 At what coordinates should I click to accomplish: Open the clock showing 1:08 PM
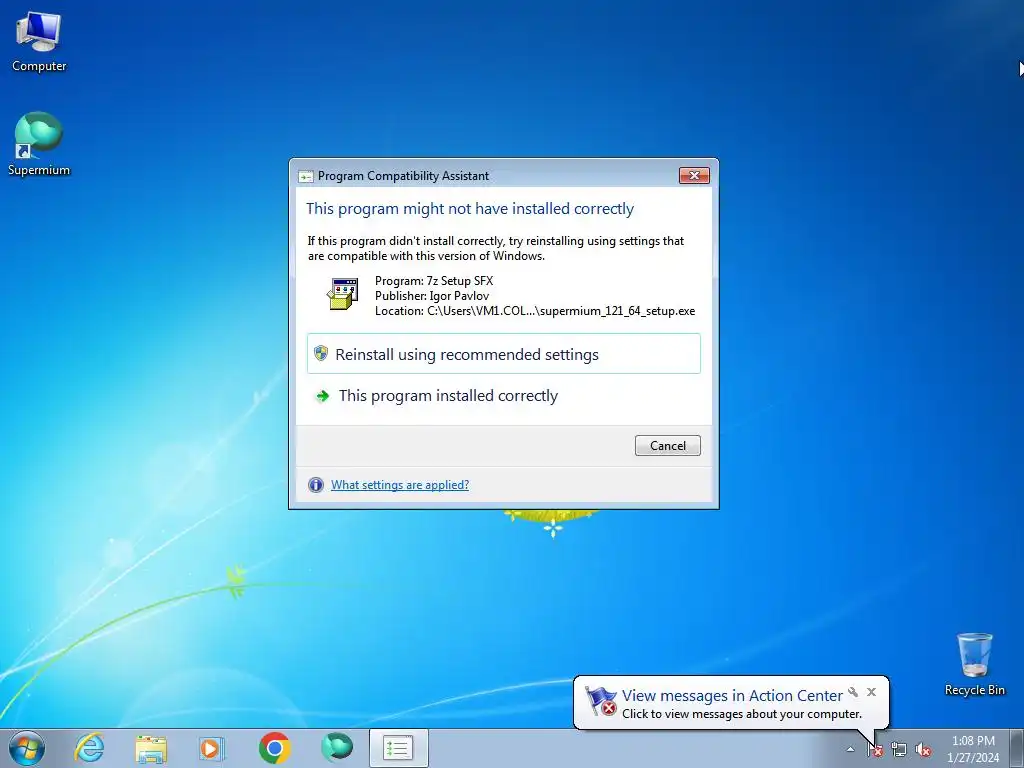pos(973,748)
